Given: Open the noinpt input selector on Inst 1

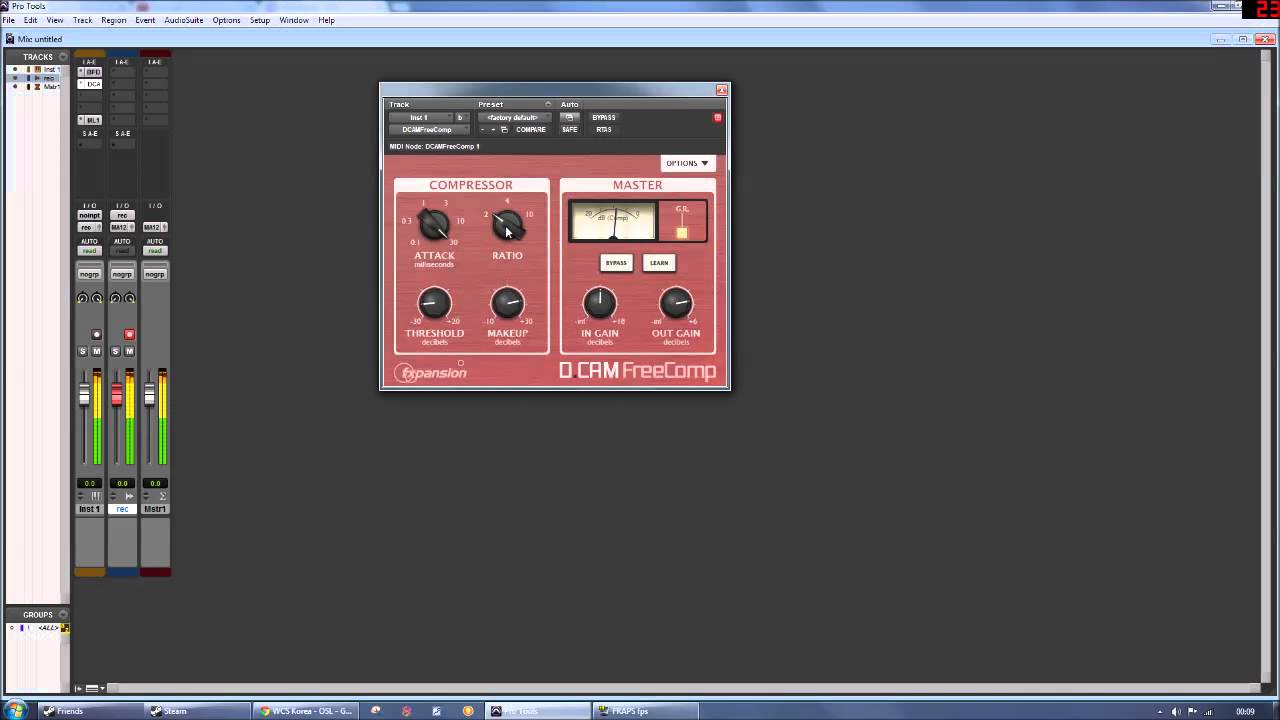Looking at the screenshot, I should coord(90,216).
